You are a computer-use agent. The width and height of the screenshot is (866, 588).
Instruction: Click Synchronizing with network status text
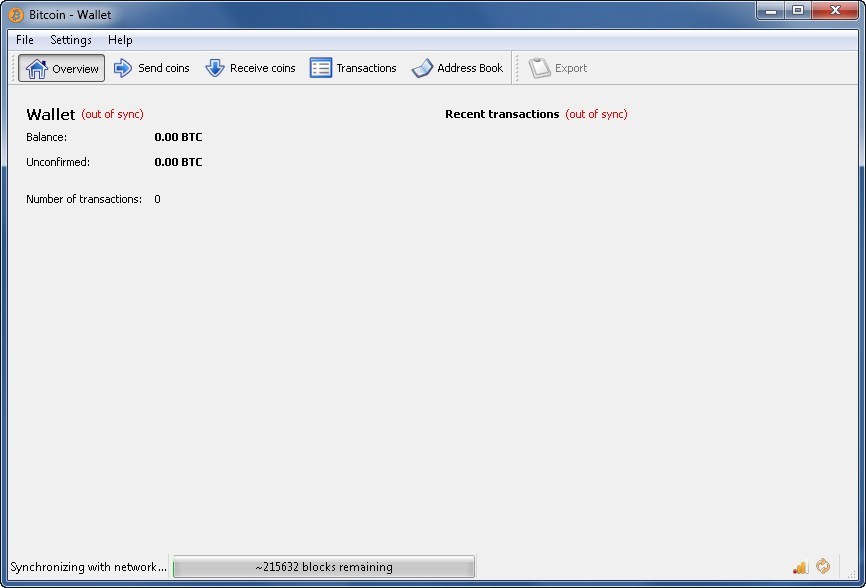(88, 567)
